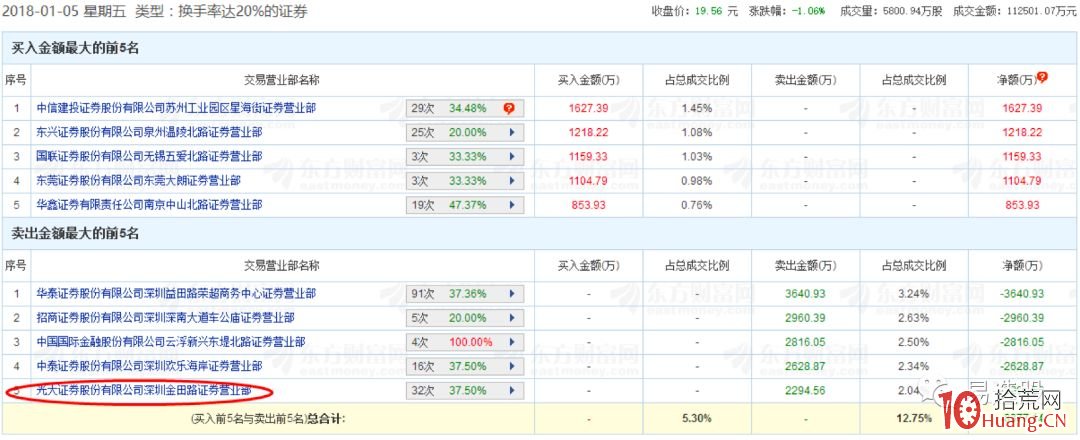Viewport: 1080px width, 440px height.
Task: Open 中国国际金融云浮新兴东堤北路 link
Action: click(x=171, y=342)
